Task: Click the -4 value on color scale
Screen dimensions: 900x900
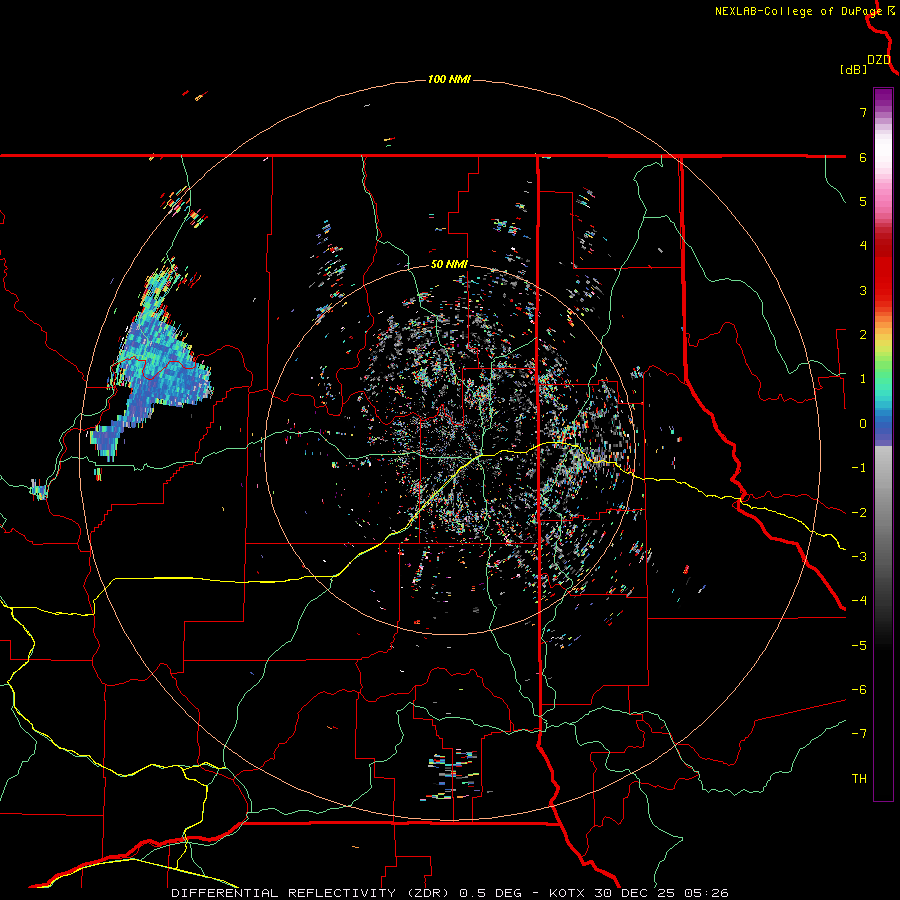Action: [x=859, y=601]
